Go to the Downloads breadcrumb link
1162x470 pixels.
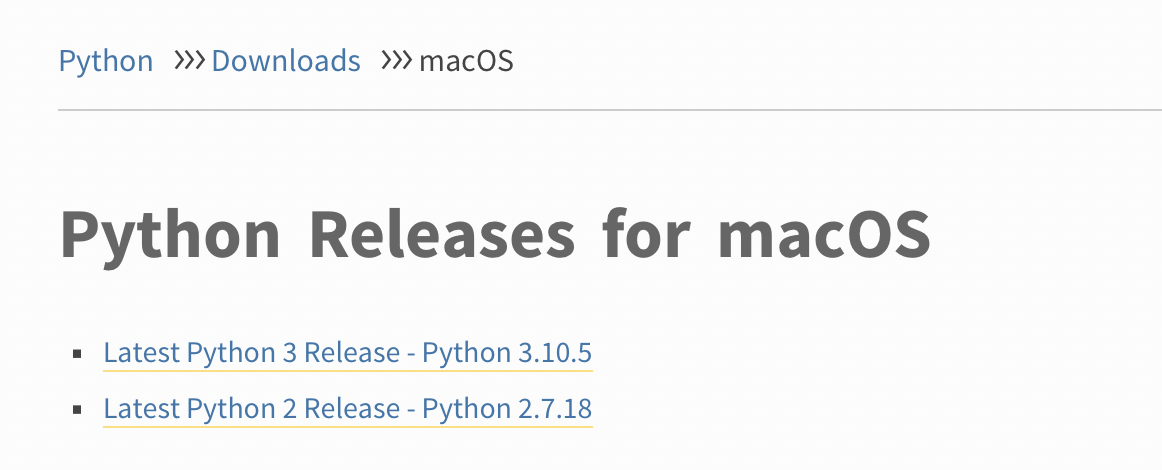[286, 61]
